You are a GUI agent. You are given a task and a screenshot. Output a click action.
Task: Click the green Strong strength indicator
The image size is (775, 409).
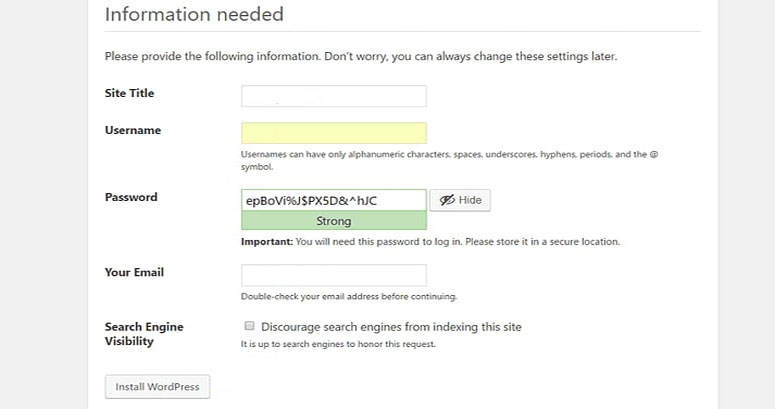click(x=333, y=221)
